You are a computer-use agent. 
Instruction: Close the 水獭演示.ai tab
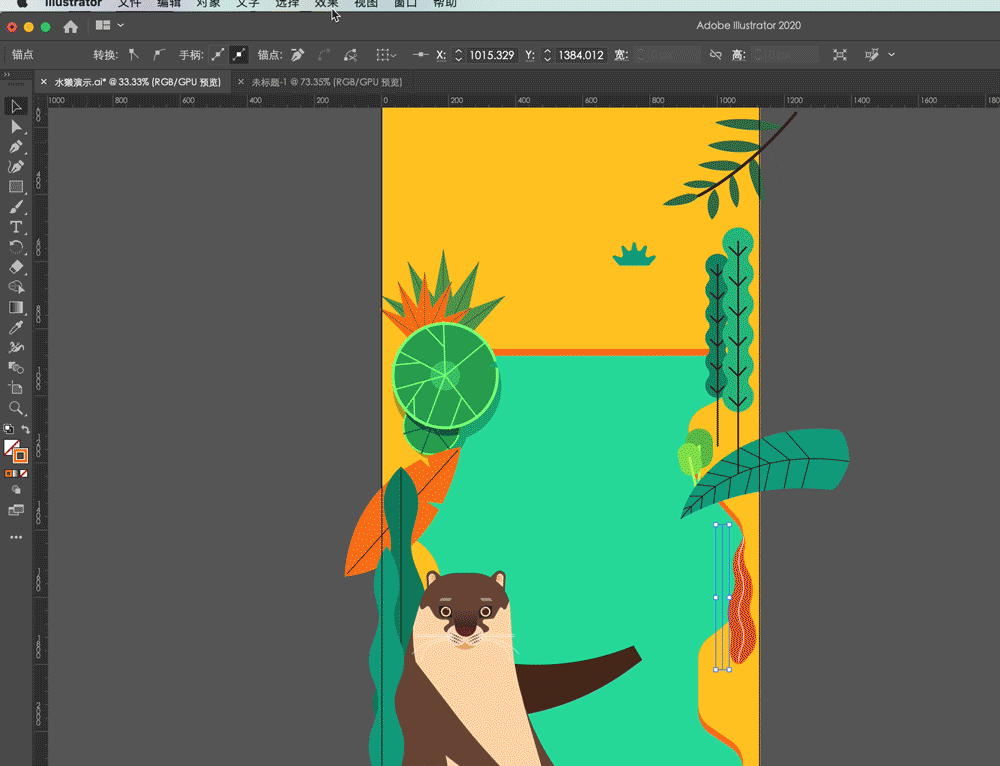pos(43,82)
